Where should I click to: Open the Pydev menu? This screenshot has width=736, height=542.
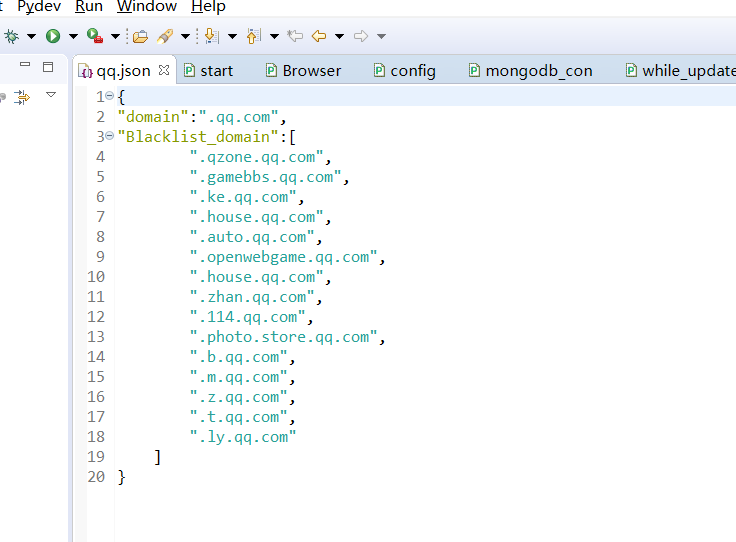coord(39,7)
